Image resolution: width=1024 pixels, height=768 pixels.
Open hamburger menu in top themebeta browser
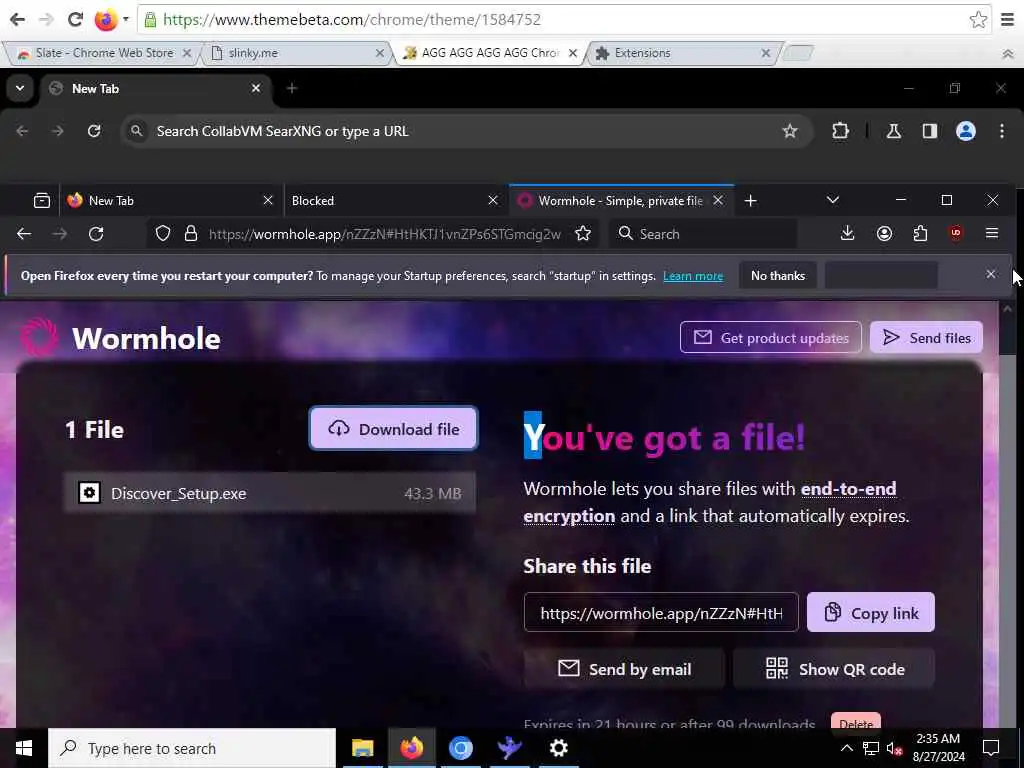tap(1008, 20)
